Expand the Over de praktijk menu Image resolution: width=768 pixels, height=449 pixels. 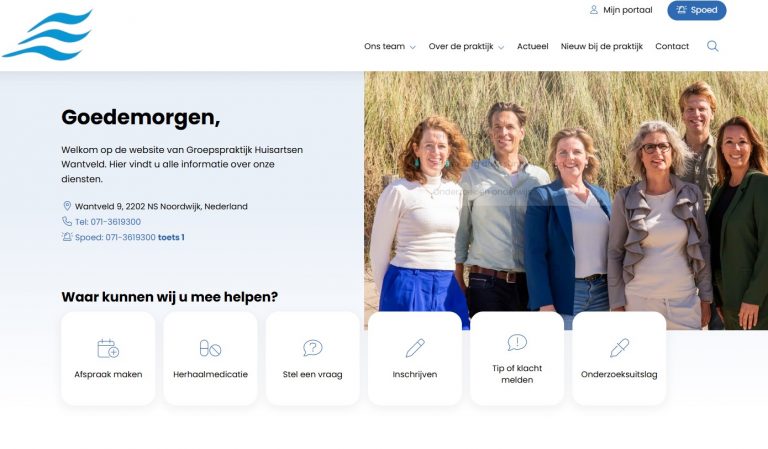point(466,46)
